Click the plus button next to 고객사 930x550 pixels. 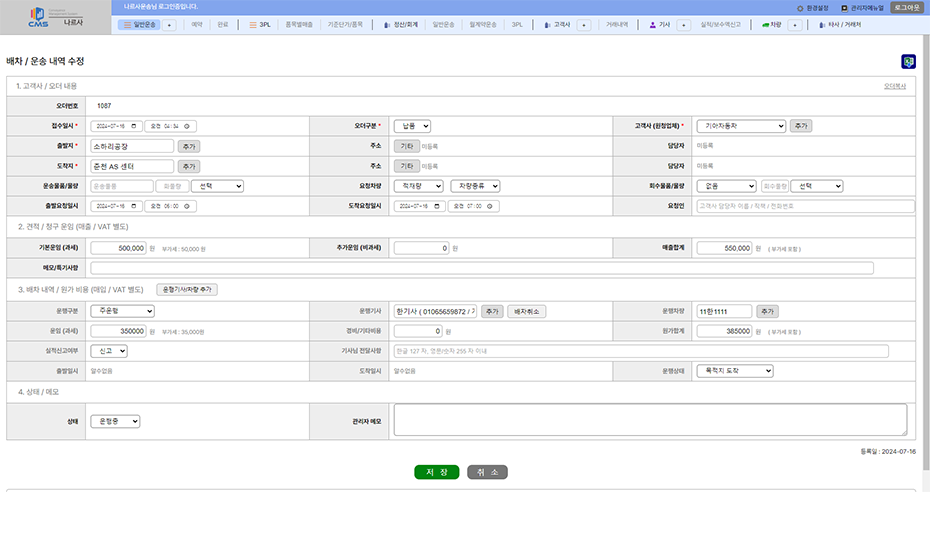click(584, 25)
